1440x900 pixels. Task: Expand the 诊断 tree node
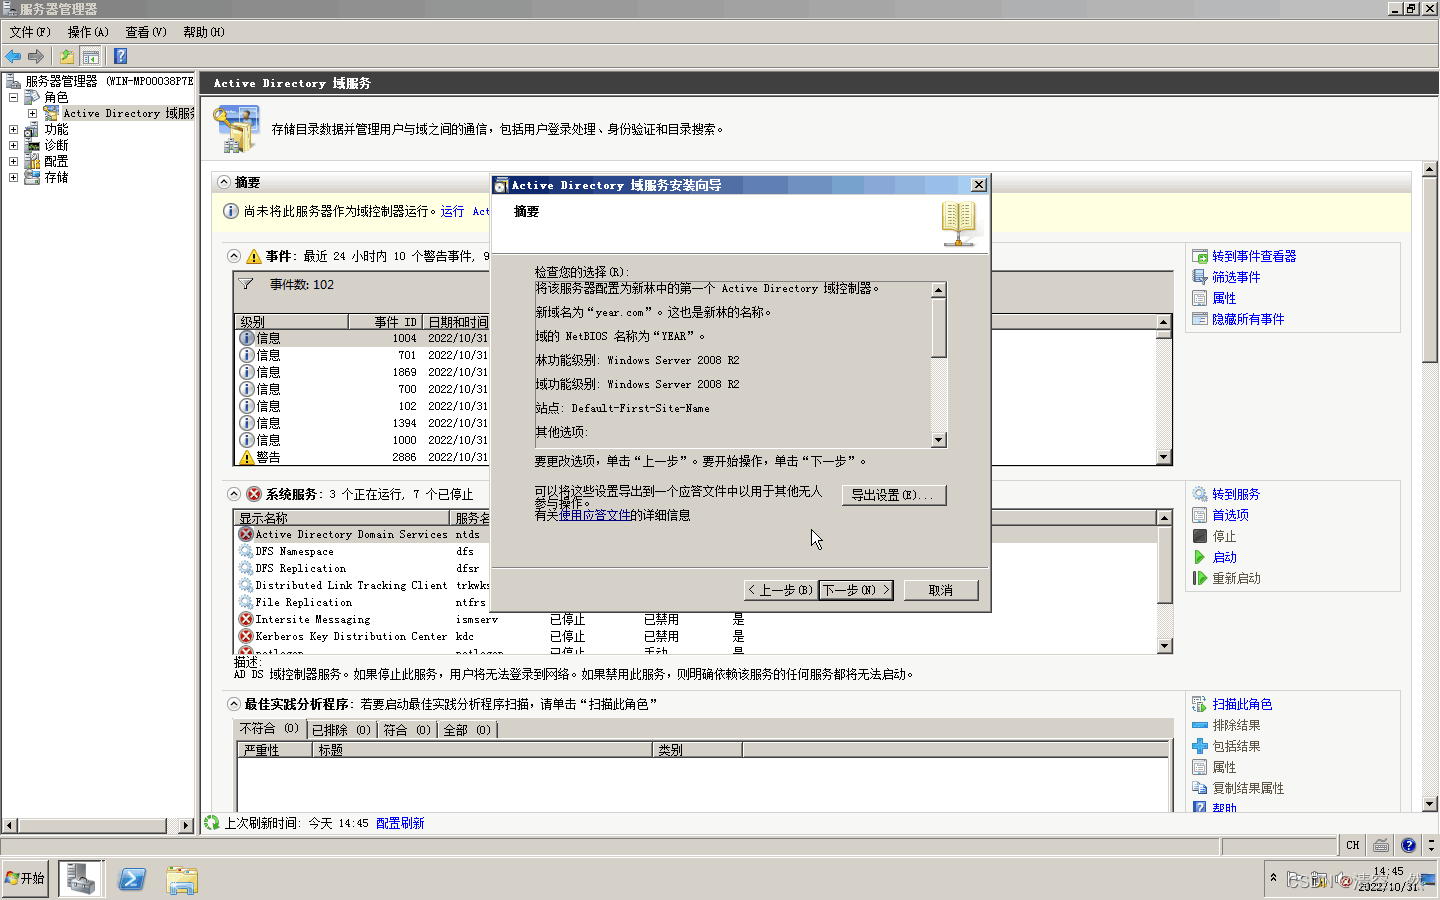pyautogui.click(x=13, y=146)
